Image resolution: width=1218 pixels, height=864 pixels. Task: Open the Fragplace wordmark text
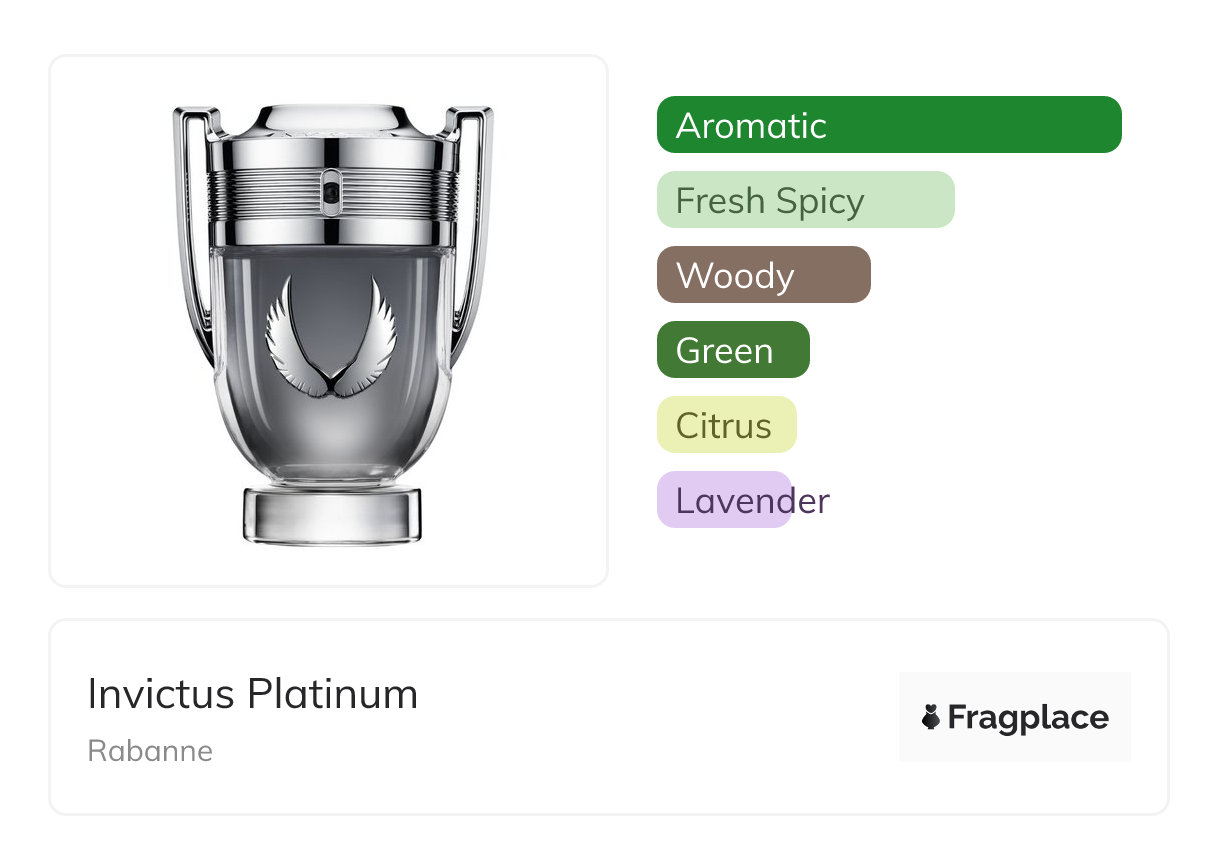[x=1028, y=718]
